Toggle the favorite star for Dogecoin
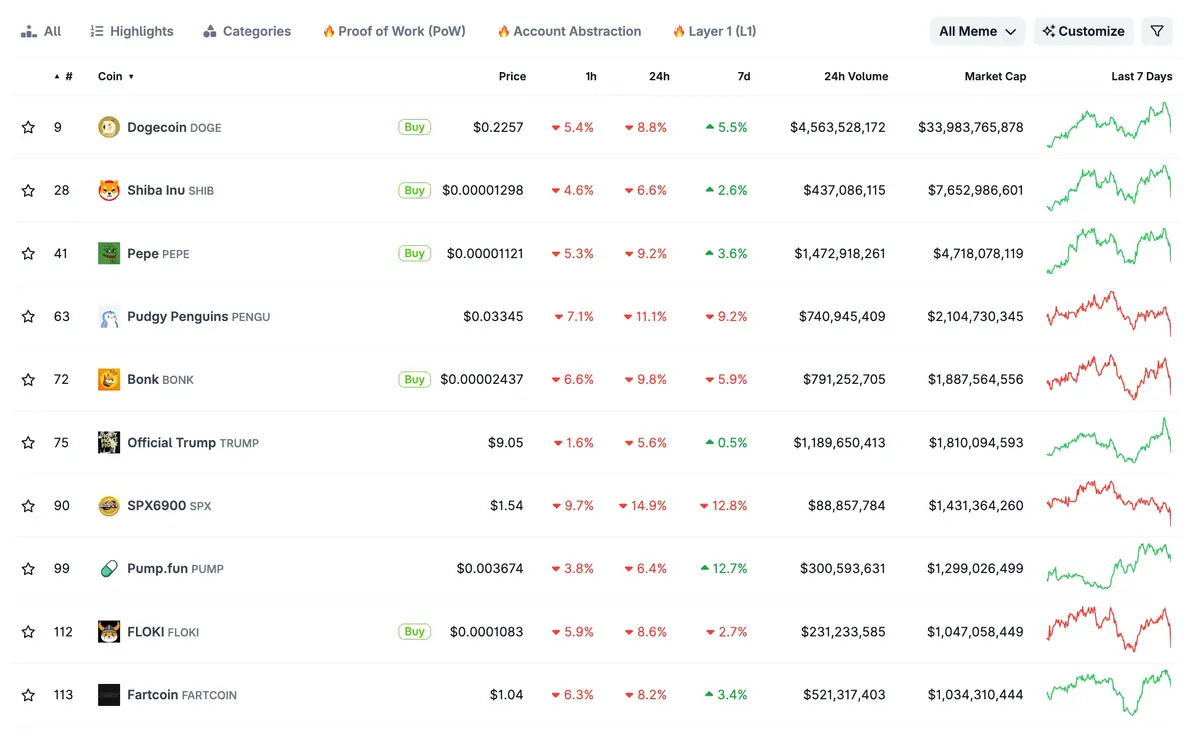Image resolution: width=1199 pixels, height=732 pixels. 28,127
